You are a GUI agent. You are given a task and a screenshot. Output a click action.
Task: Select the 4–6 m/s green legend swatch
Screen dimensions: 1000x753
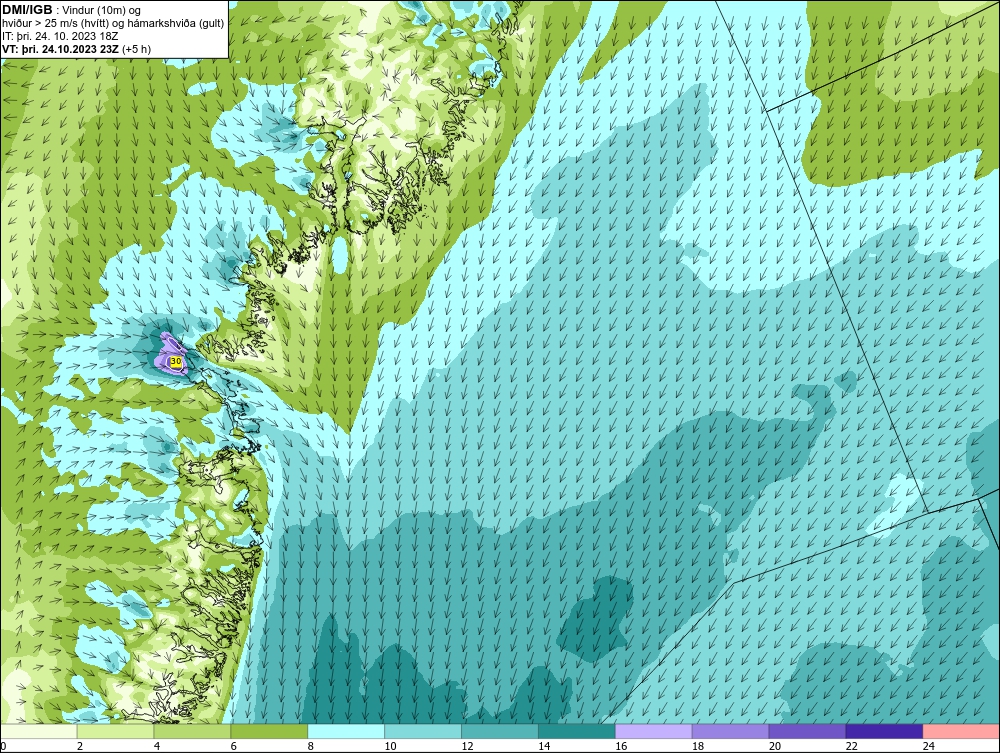tap(192, 731)
